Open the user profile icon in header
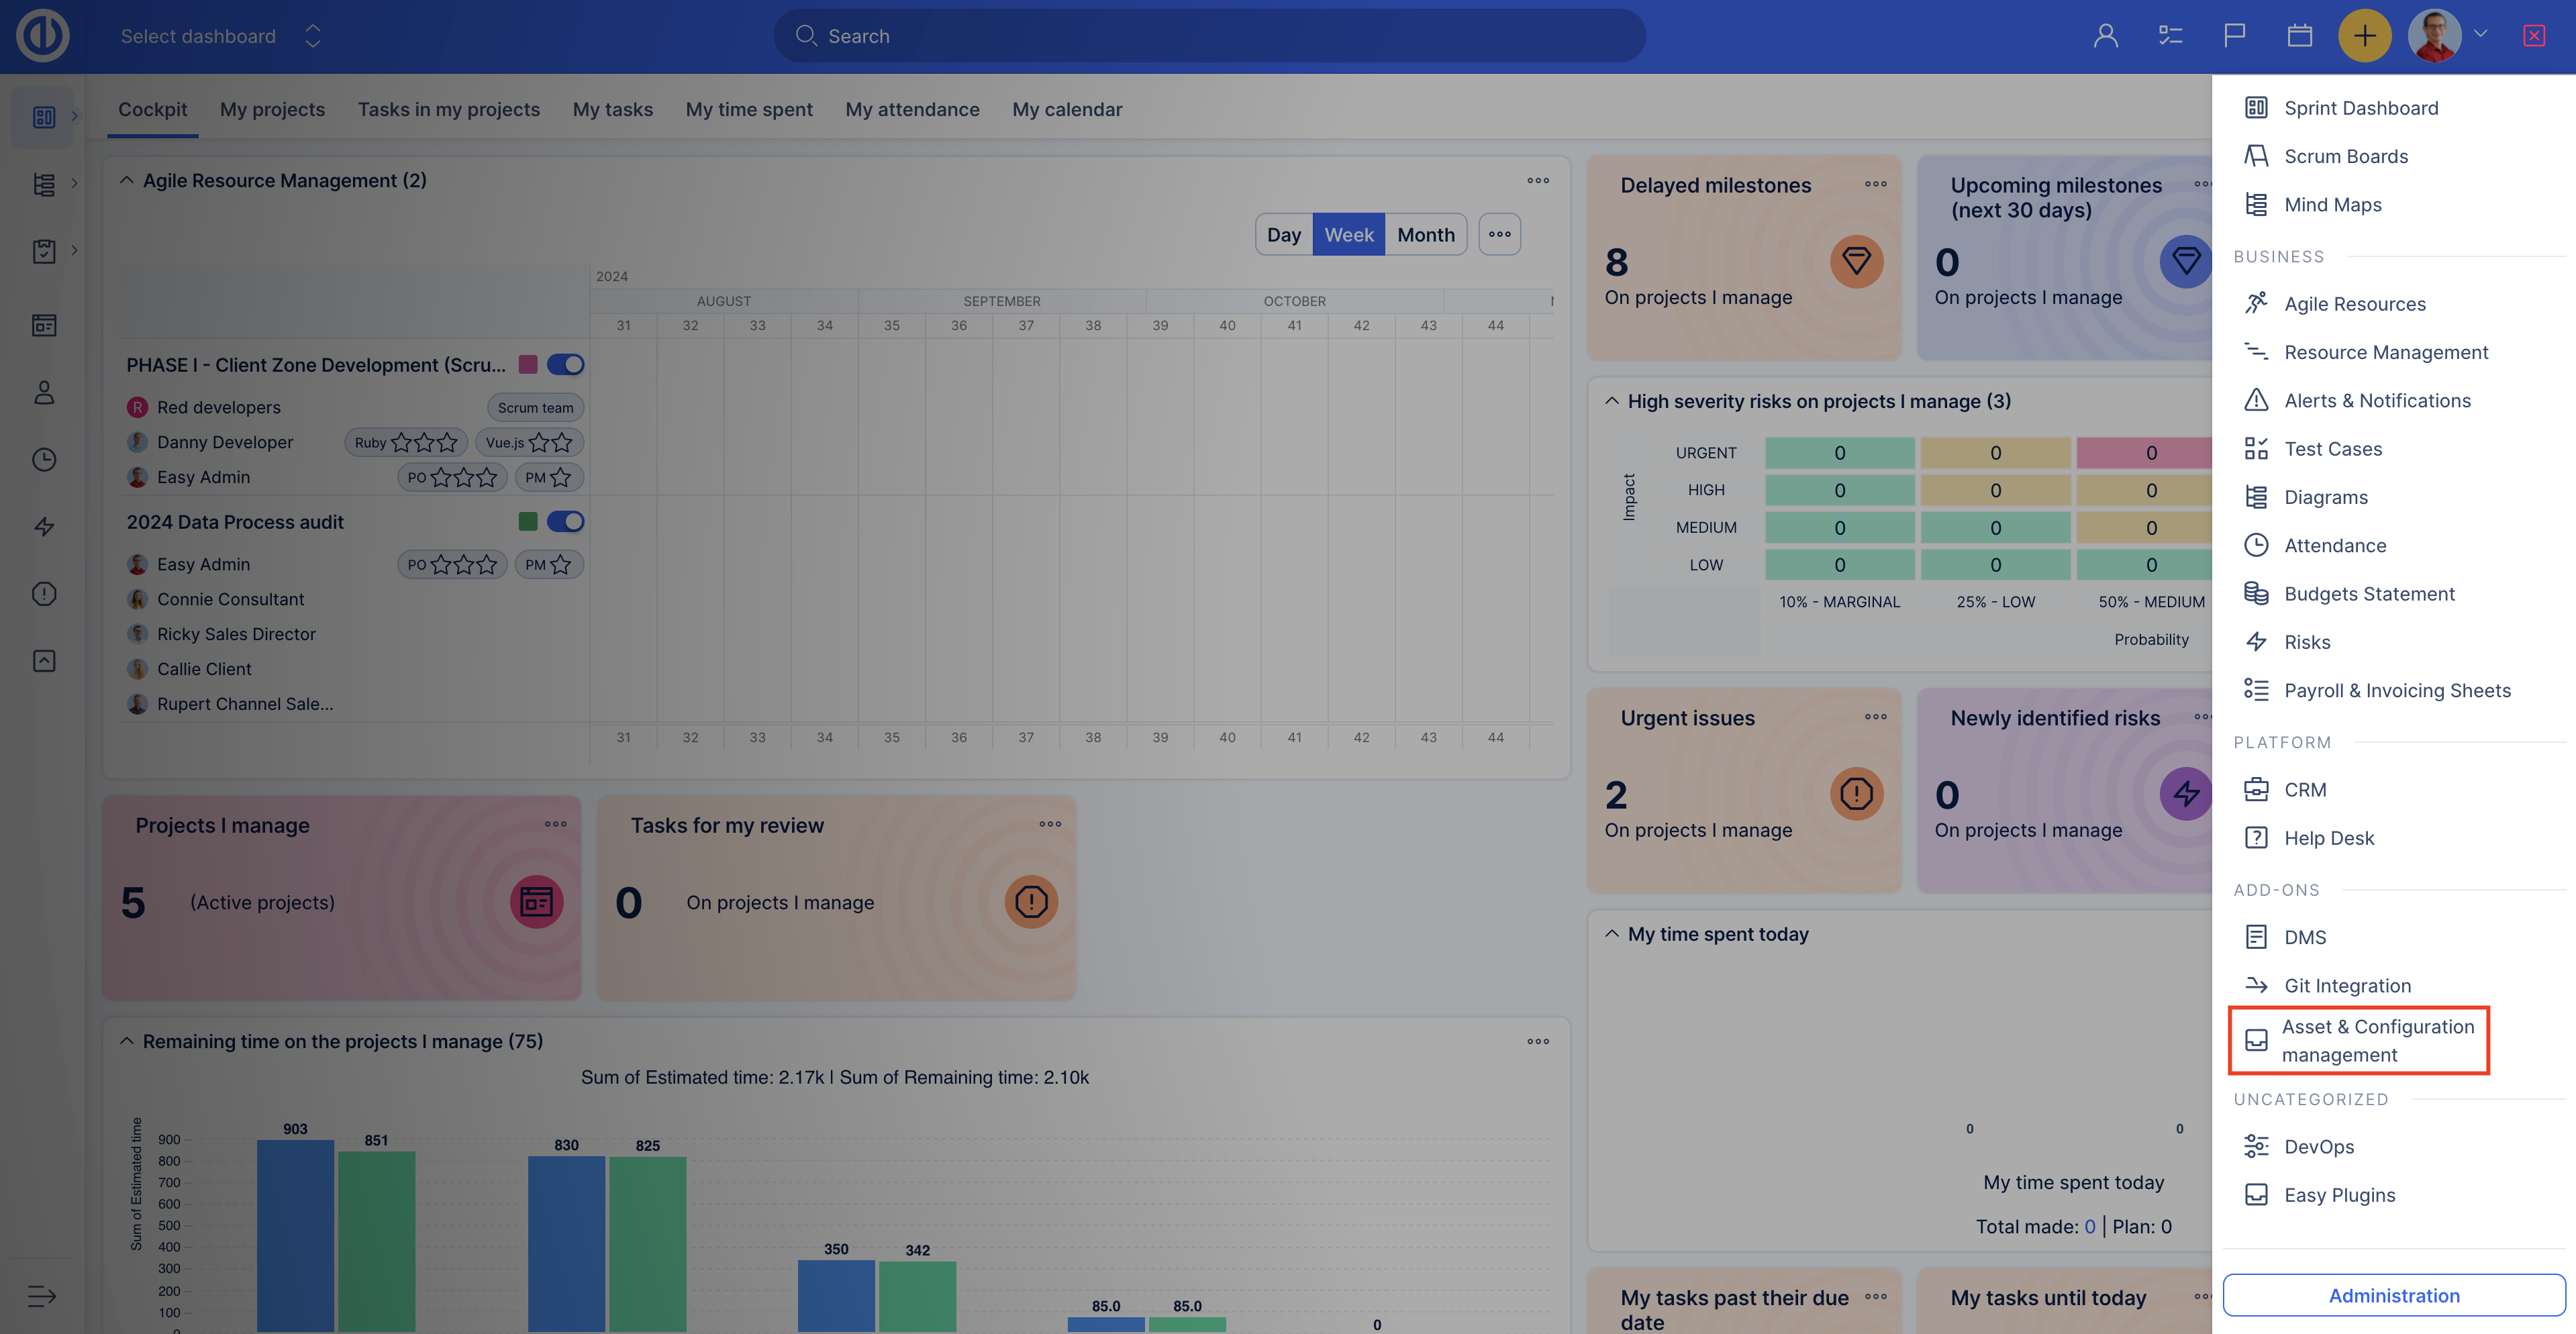The image size is (2576, 1334). pyautogui.click(x=2105, y=36)
